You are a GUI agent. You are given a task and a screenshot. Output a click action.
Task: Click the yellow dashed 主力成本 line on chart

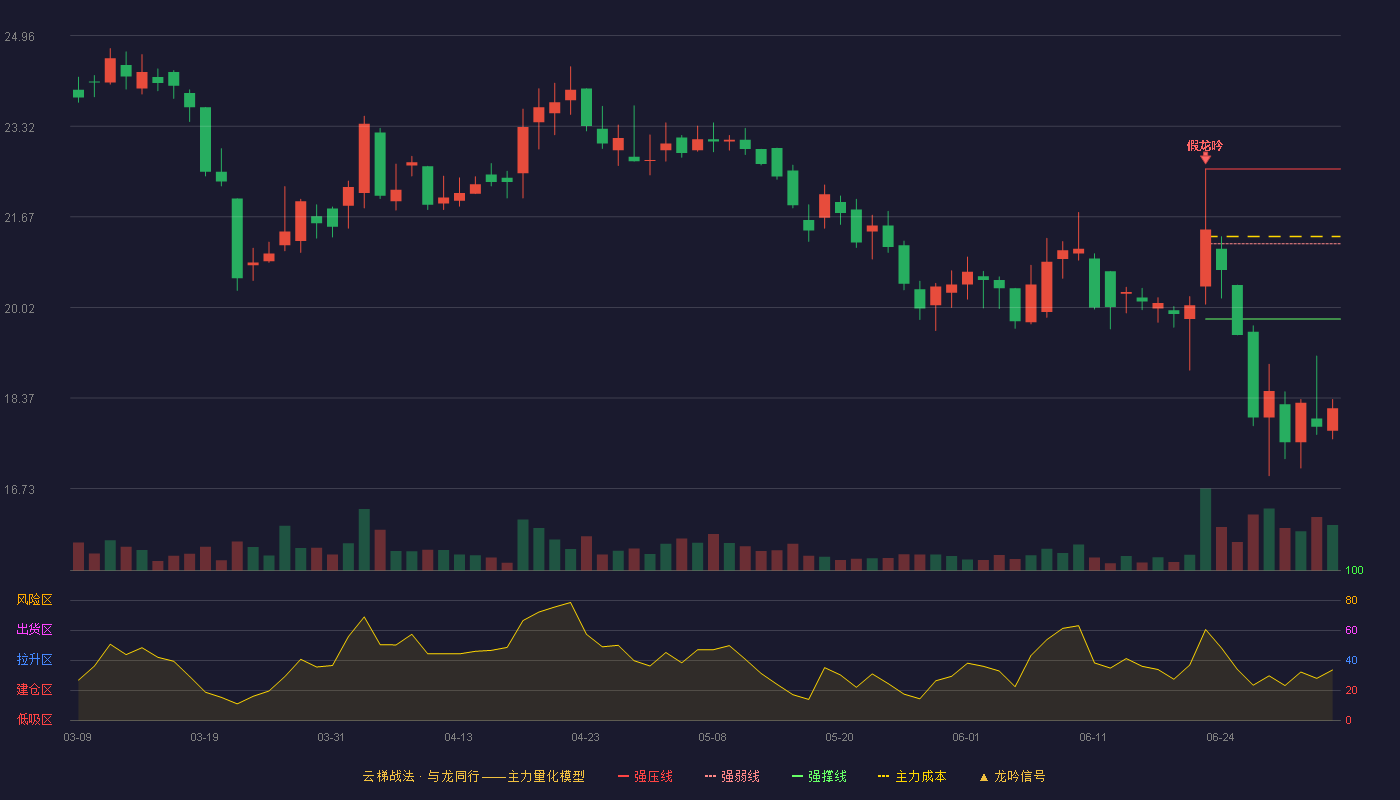point(1273,237)
